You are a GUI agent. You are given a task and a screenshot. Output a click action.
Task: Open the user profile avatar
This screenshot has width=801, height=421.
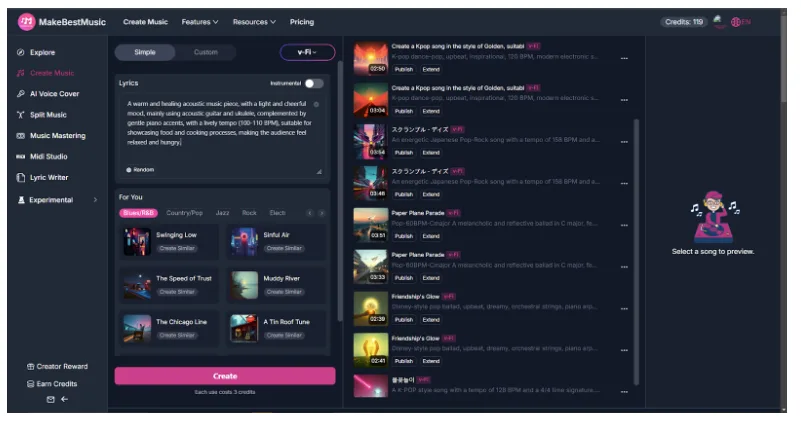tap(719, 22)
